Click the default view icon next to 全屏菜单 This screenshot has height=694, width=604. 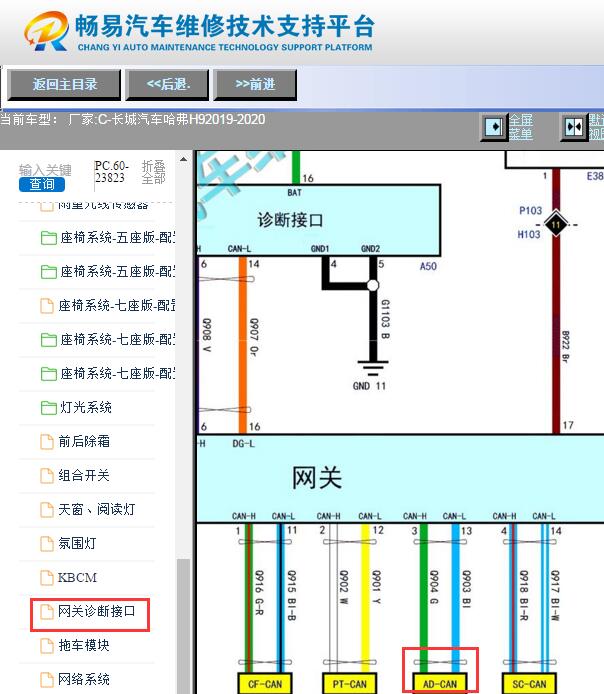[x=574, y=127]
